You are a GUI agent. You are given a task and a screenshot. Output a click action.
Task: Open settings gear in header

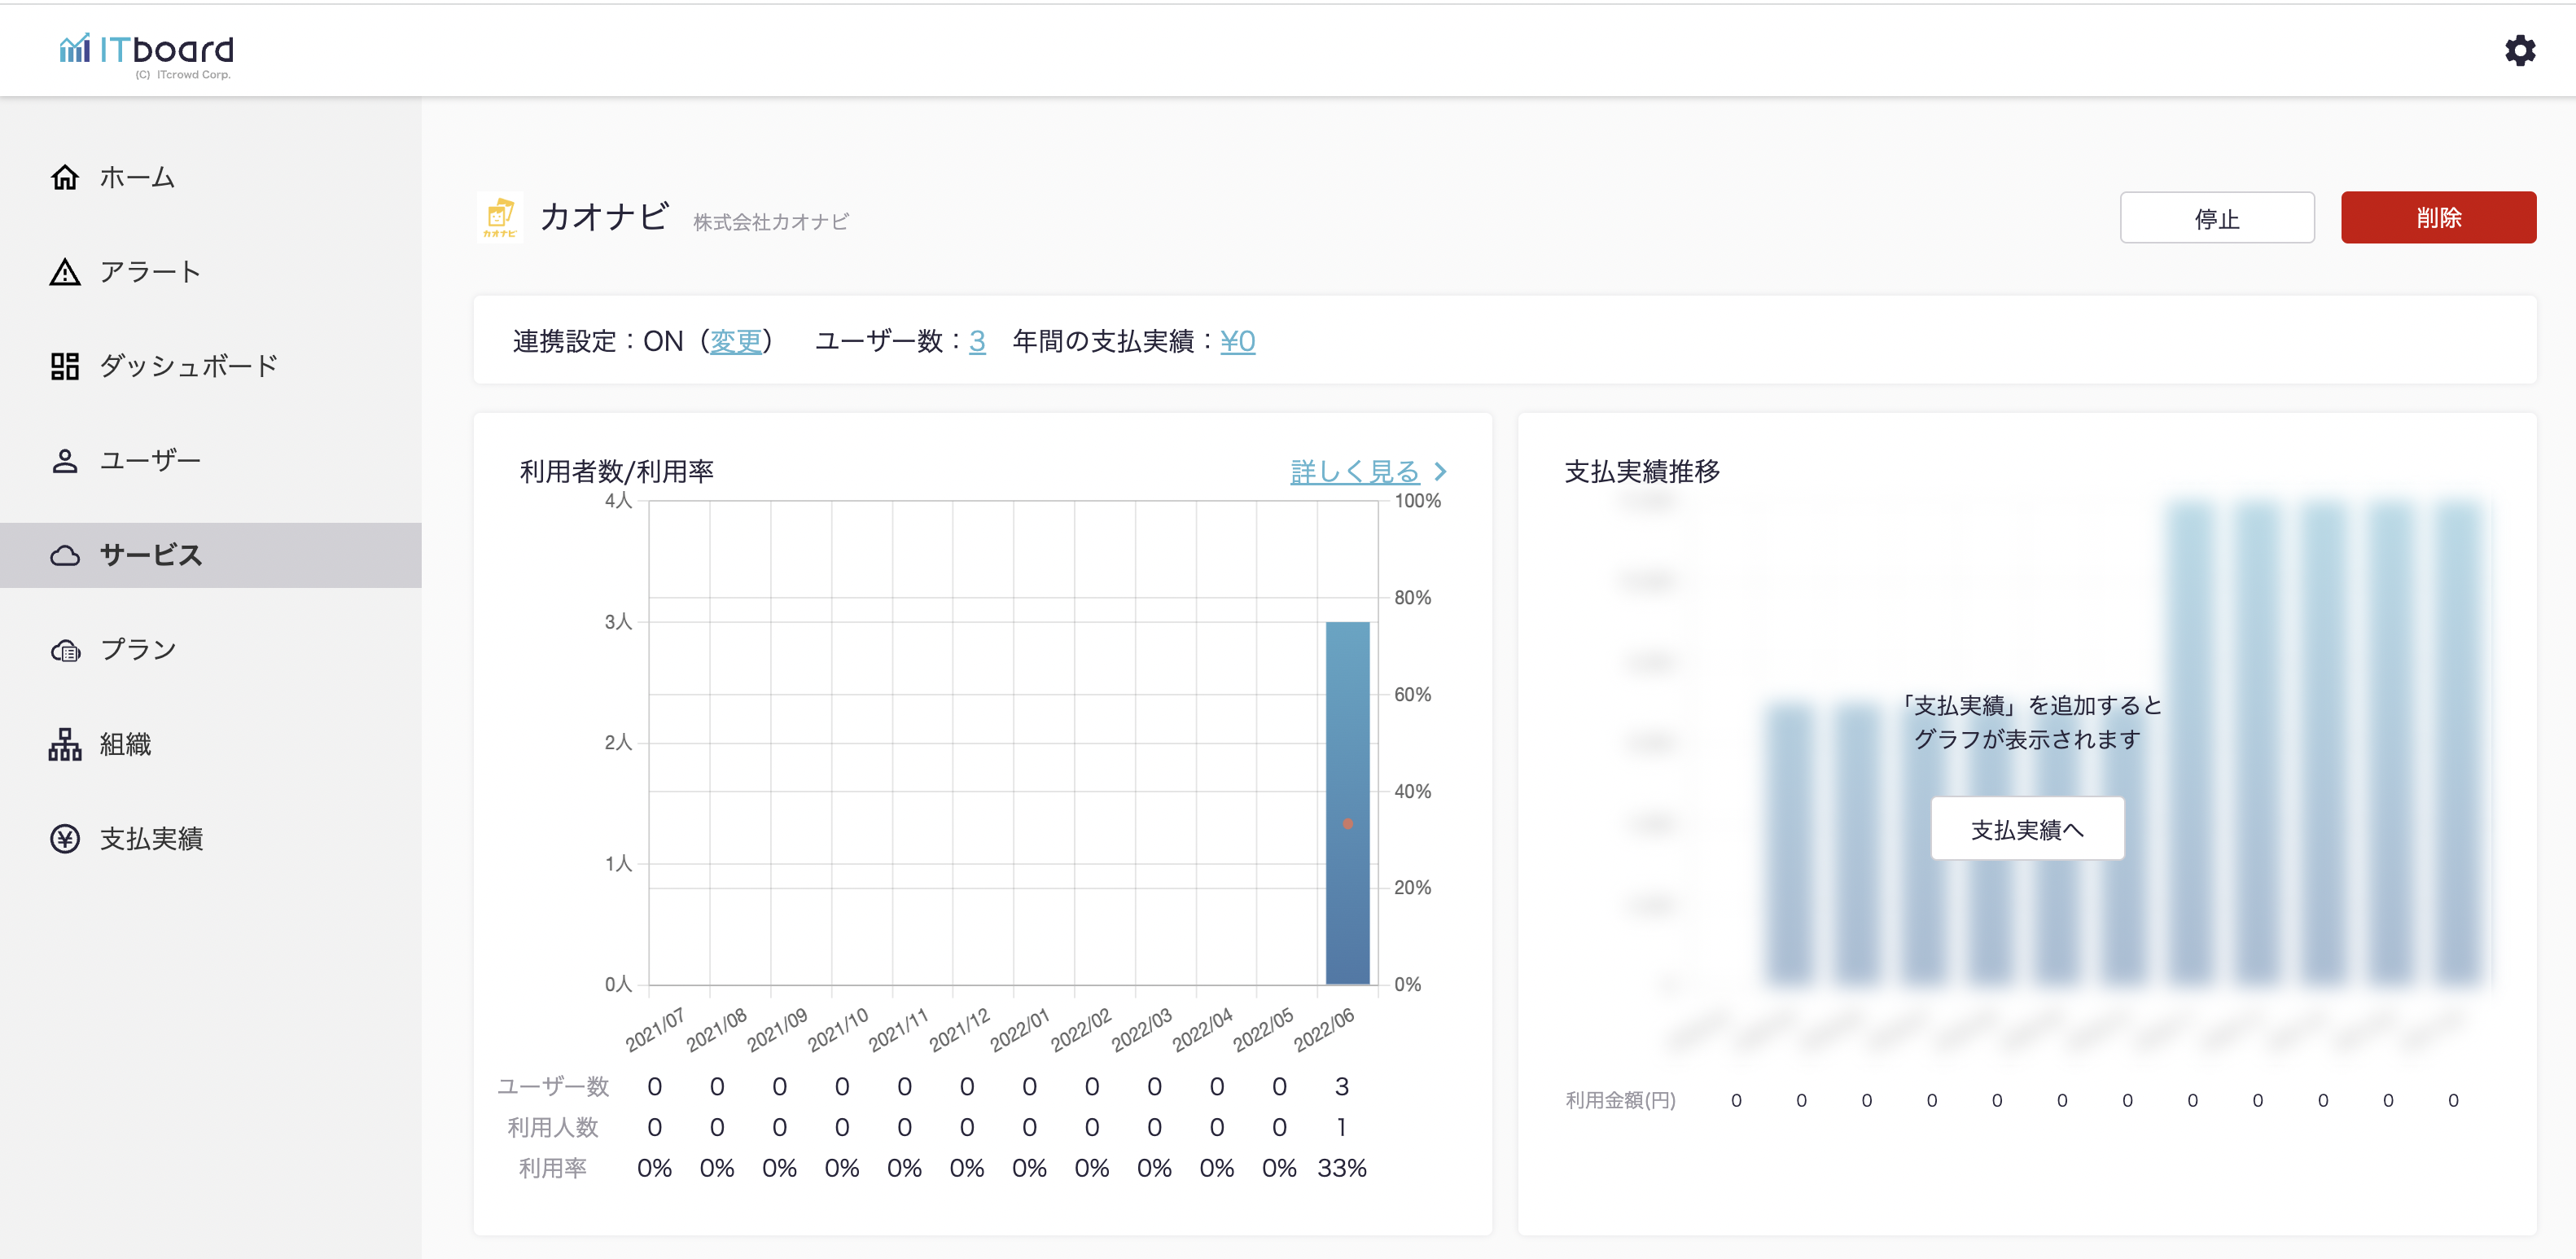(x=2519, y=50)
